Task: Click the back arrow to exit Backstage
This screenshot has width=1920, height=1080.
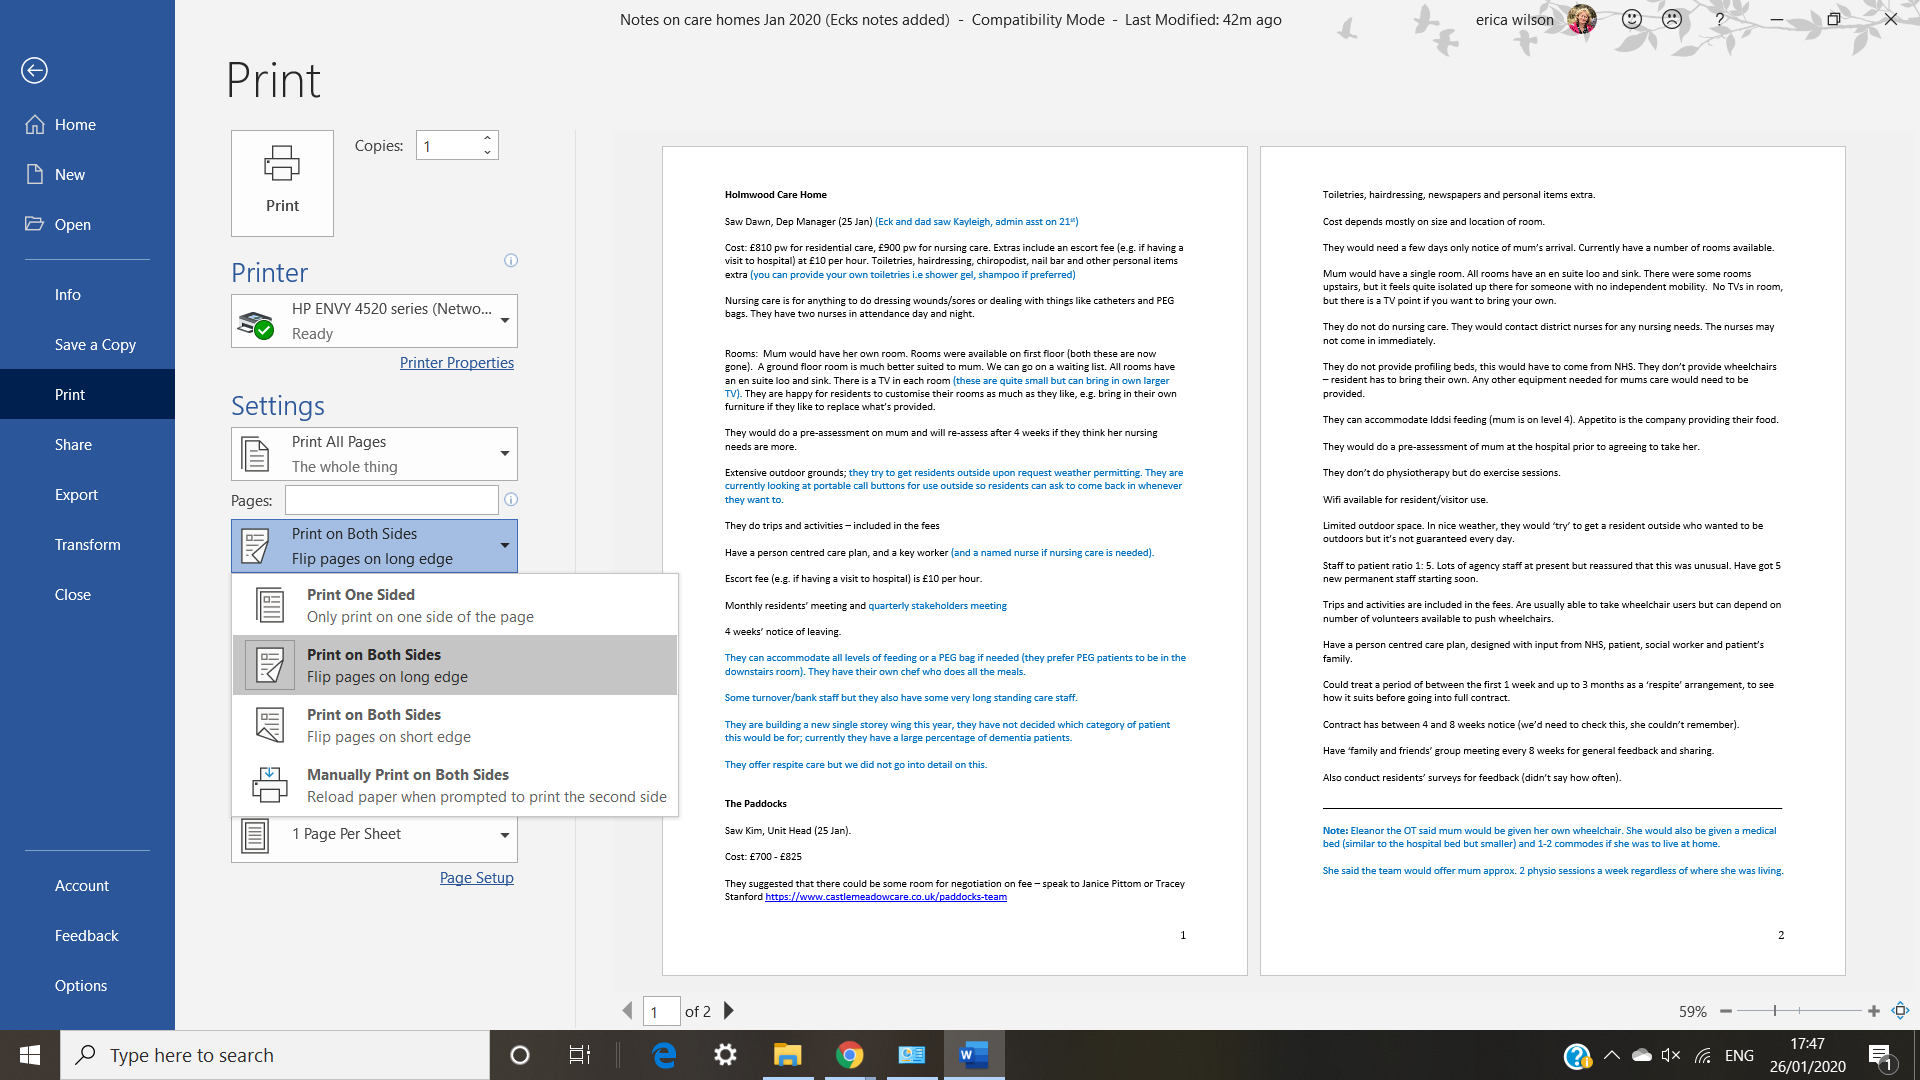Action: click(34, 70)
